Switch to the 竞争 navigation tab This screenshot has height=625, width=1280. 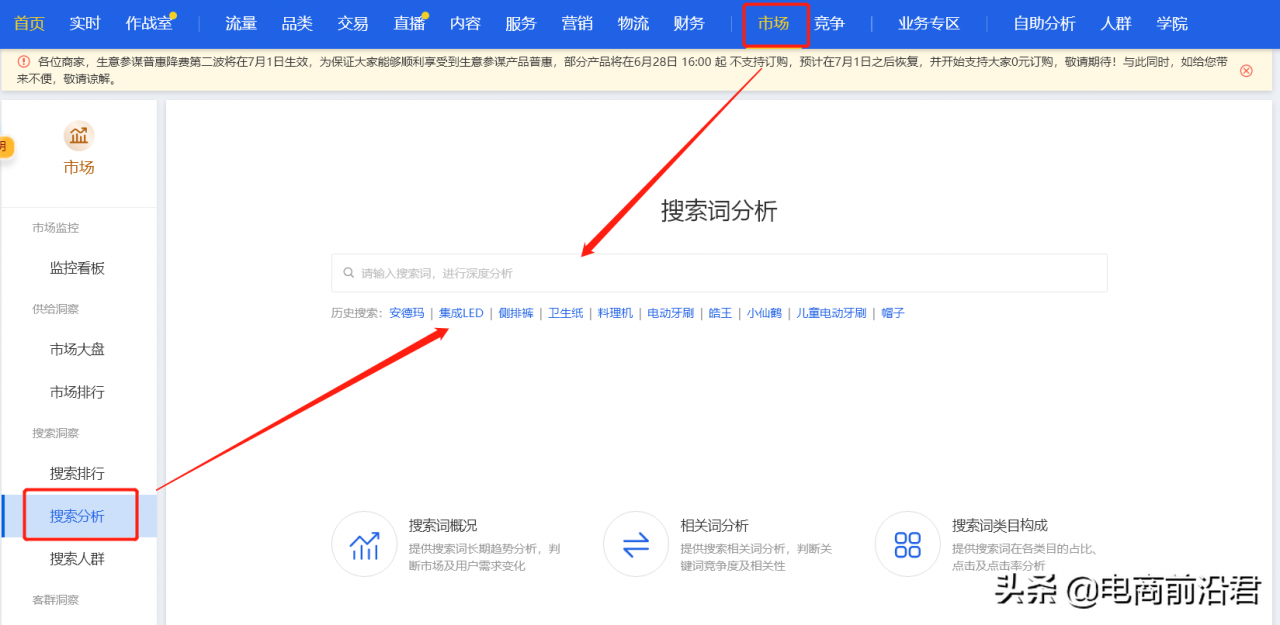point(829,25)
